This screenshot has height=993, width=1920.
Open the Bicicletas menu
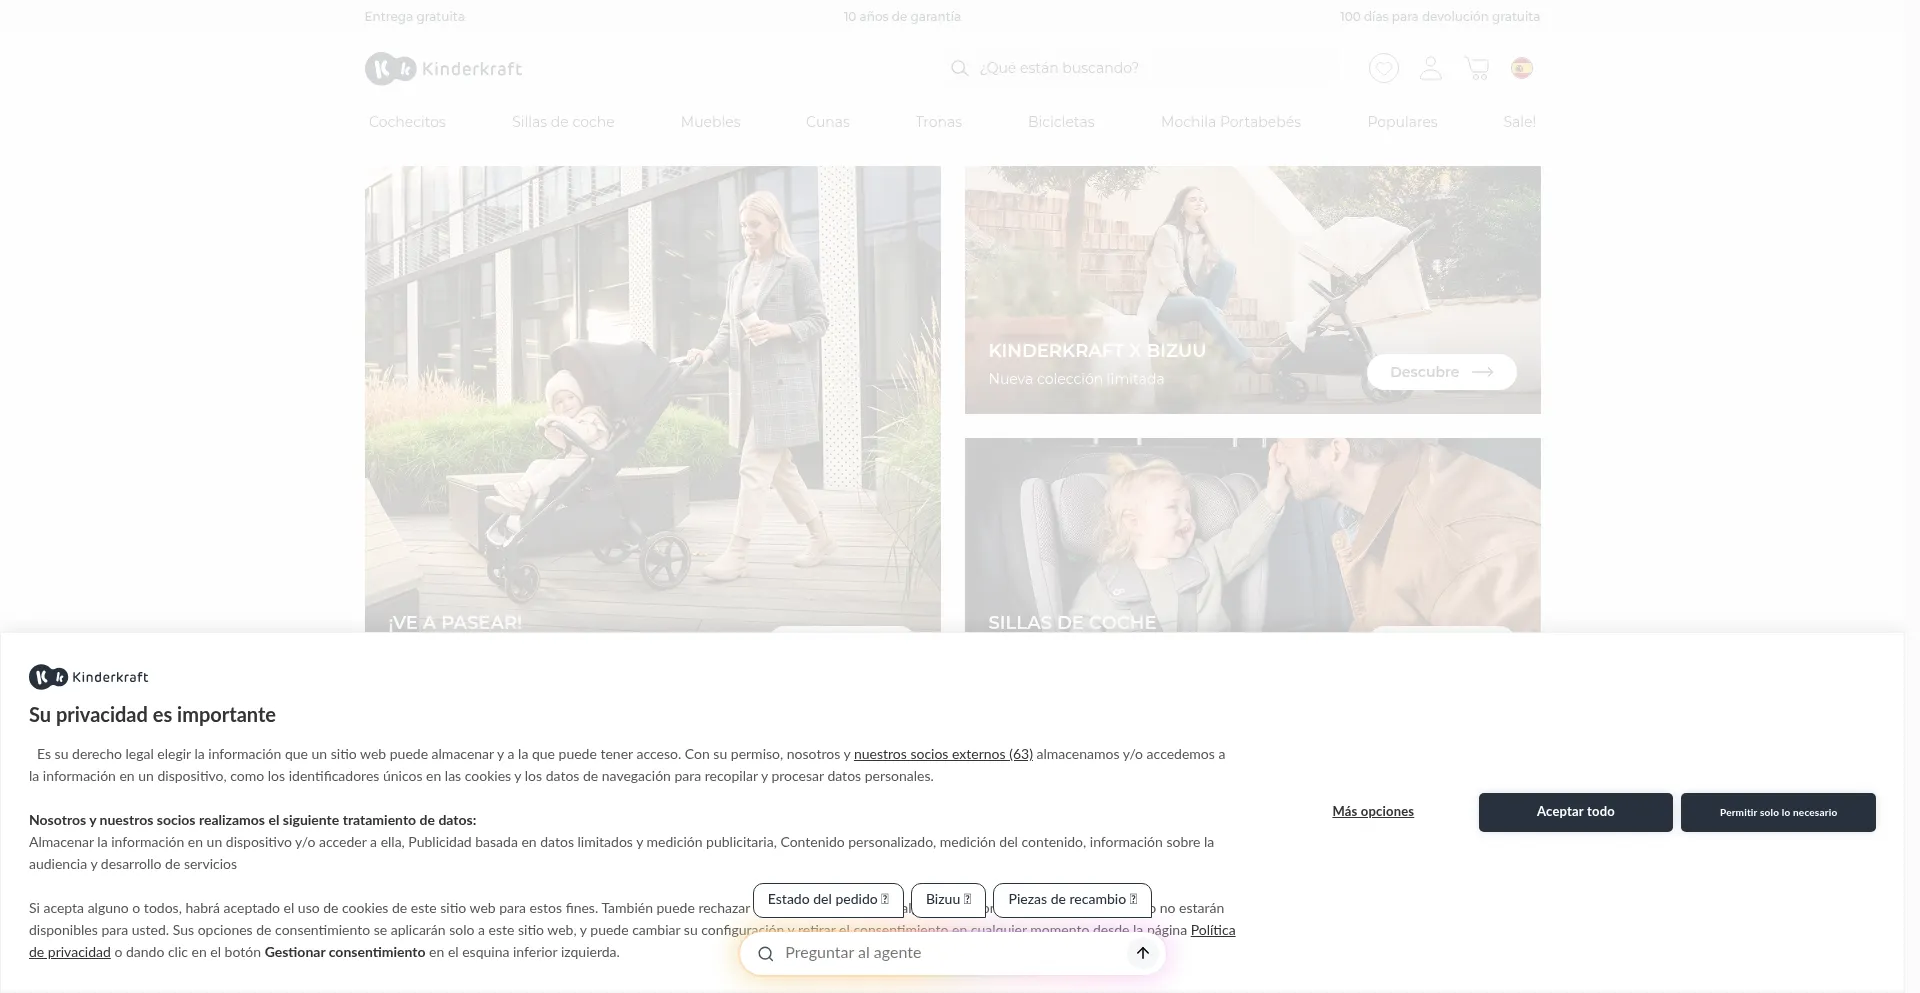point(1061,122)
